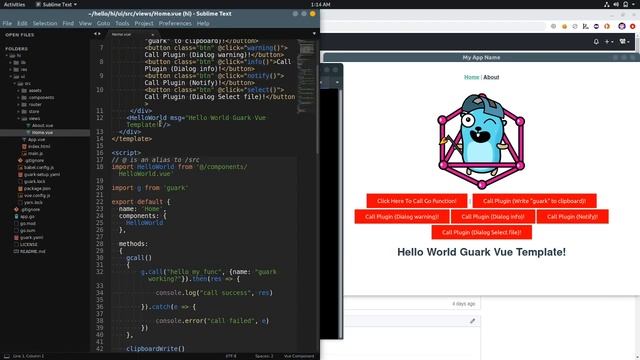Viewport: 640px width, 360px height.
Task: Click the App.vue file icon
Action: (x=24, y=140)
